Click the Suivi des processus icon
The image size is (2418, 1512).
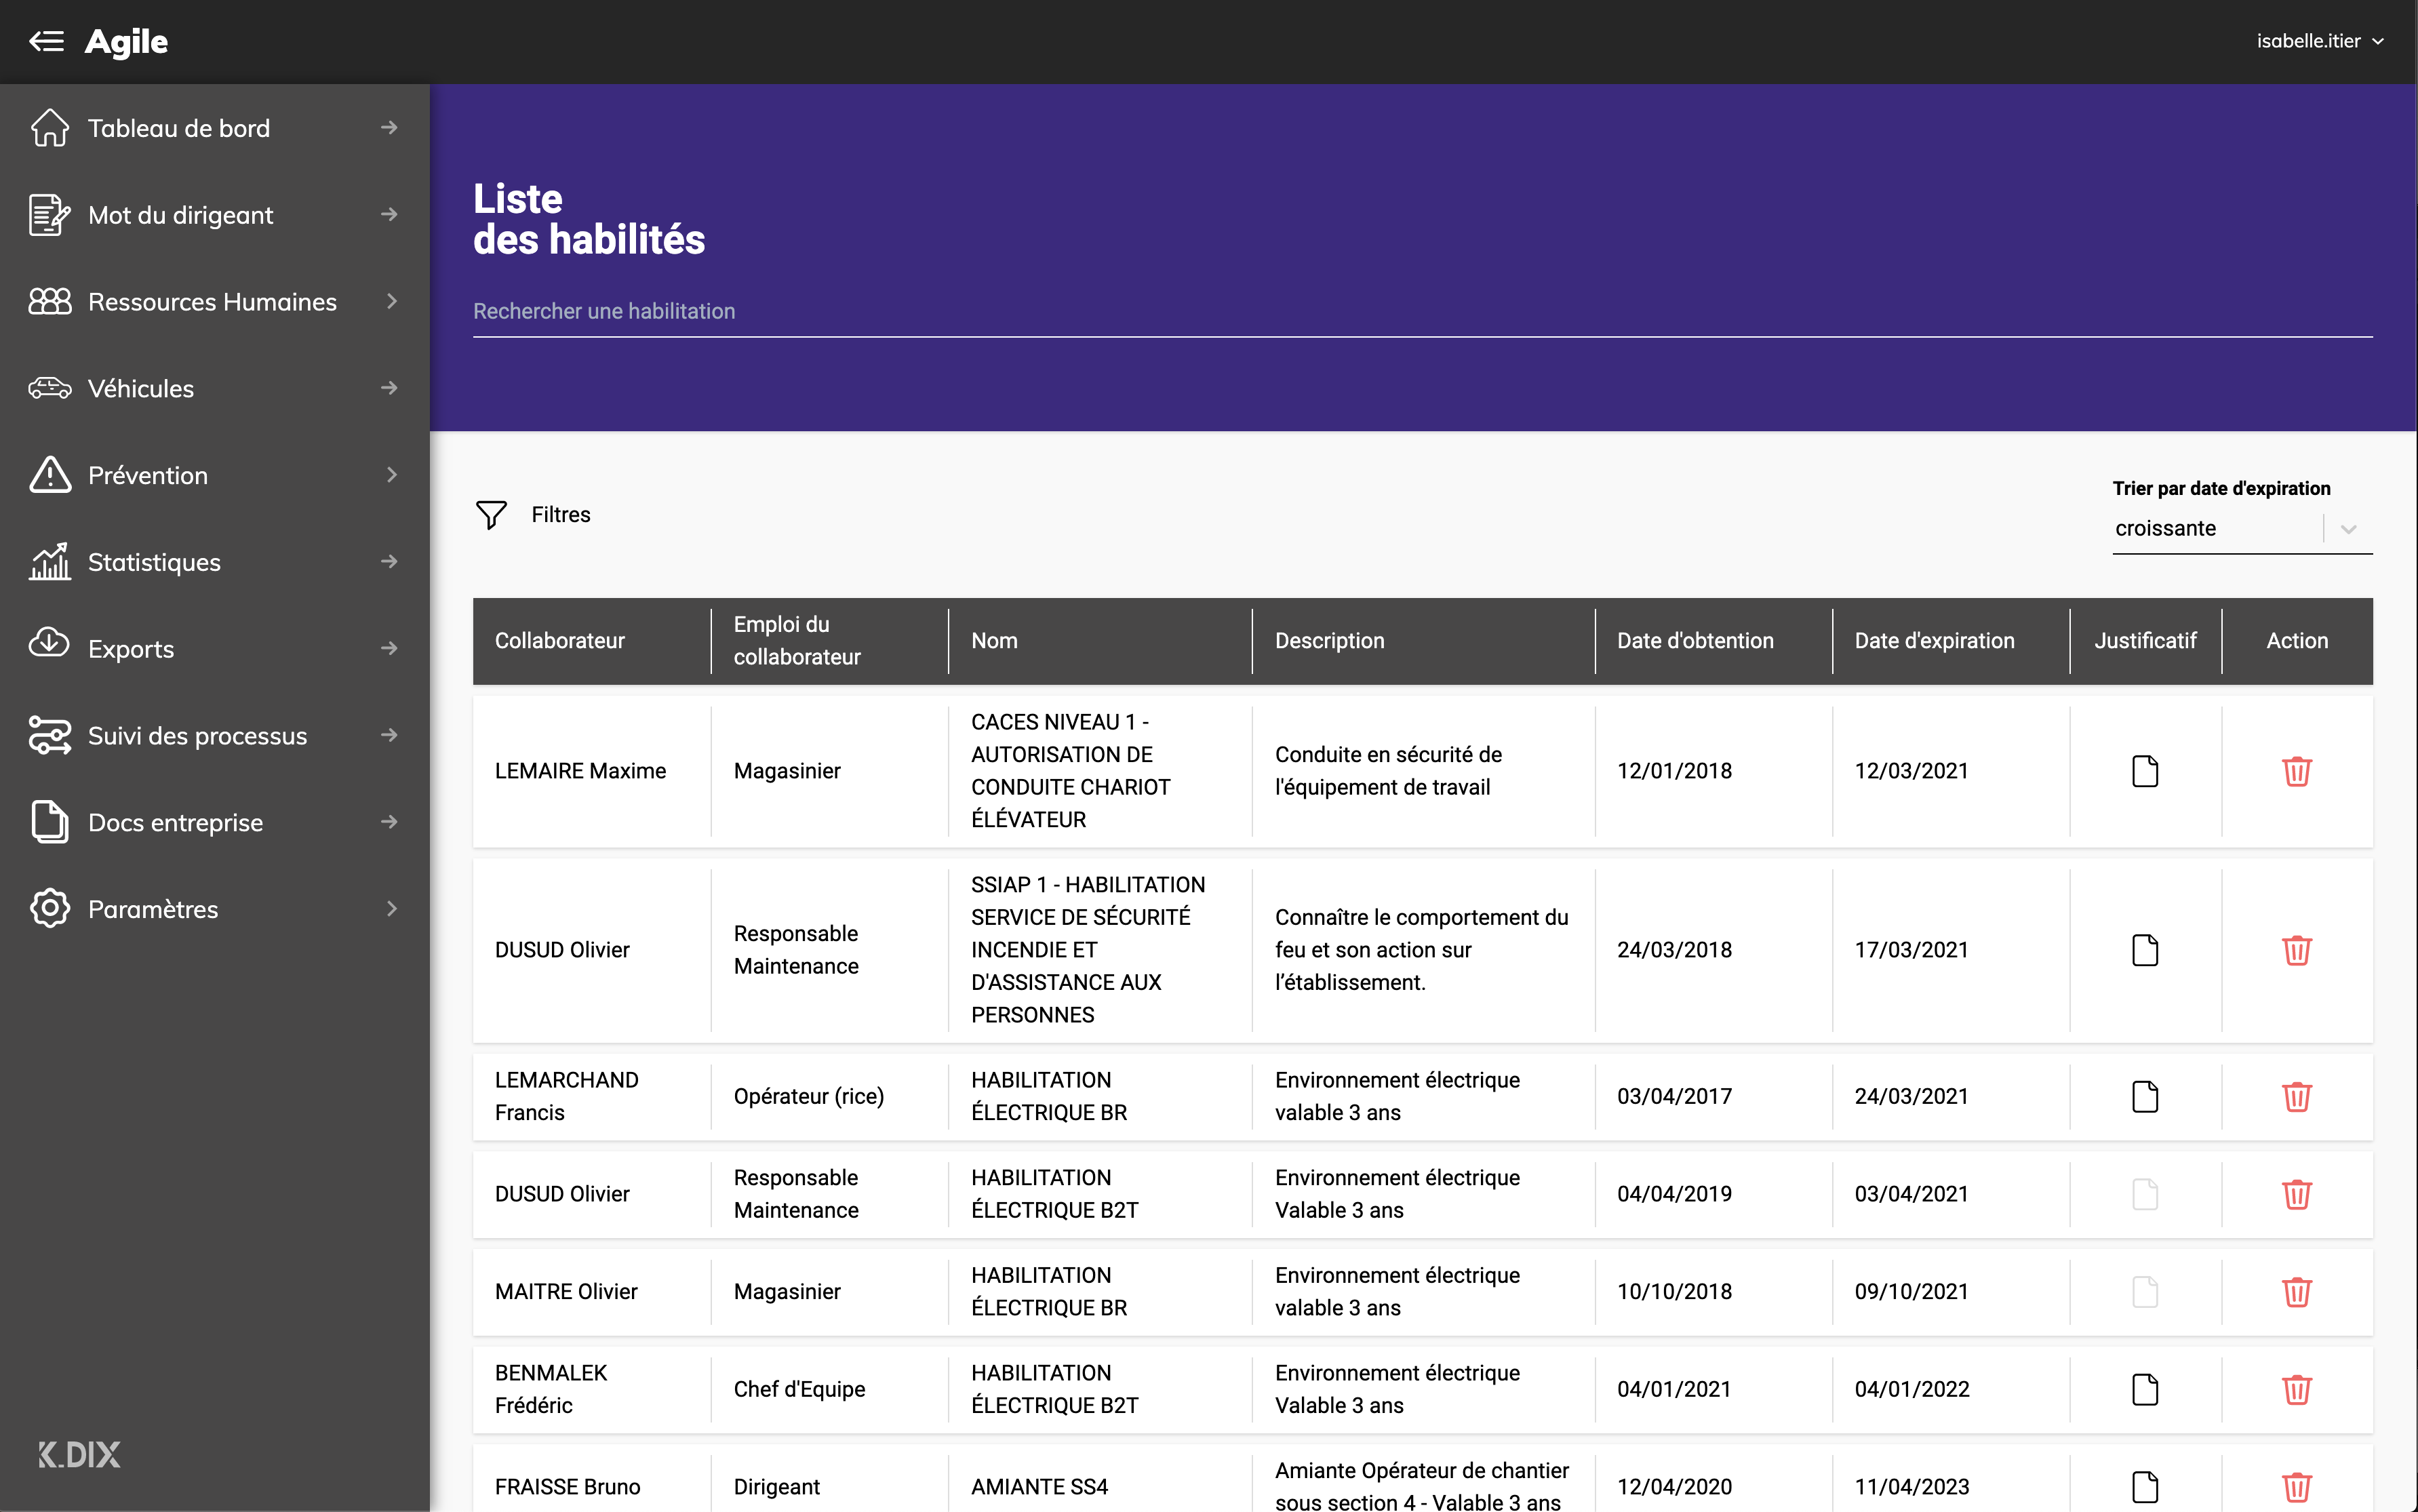pos(50,735)
